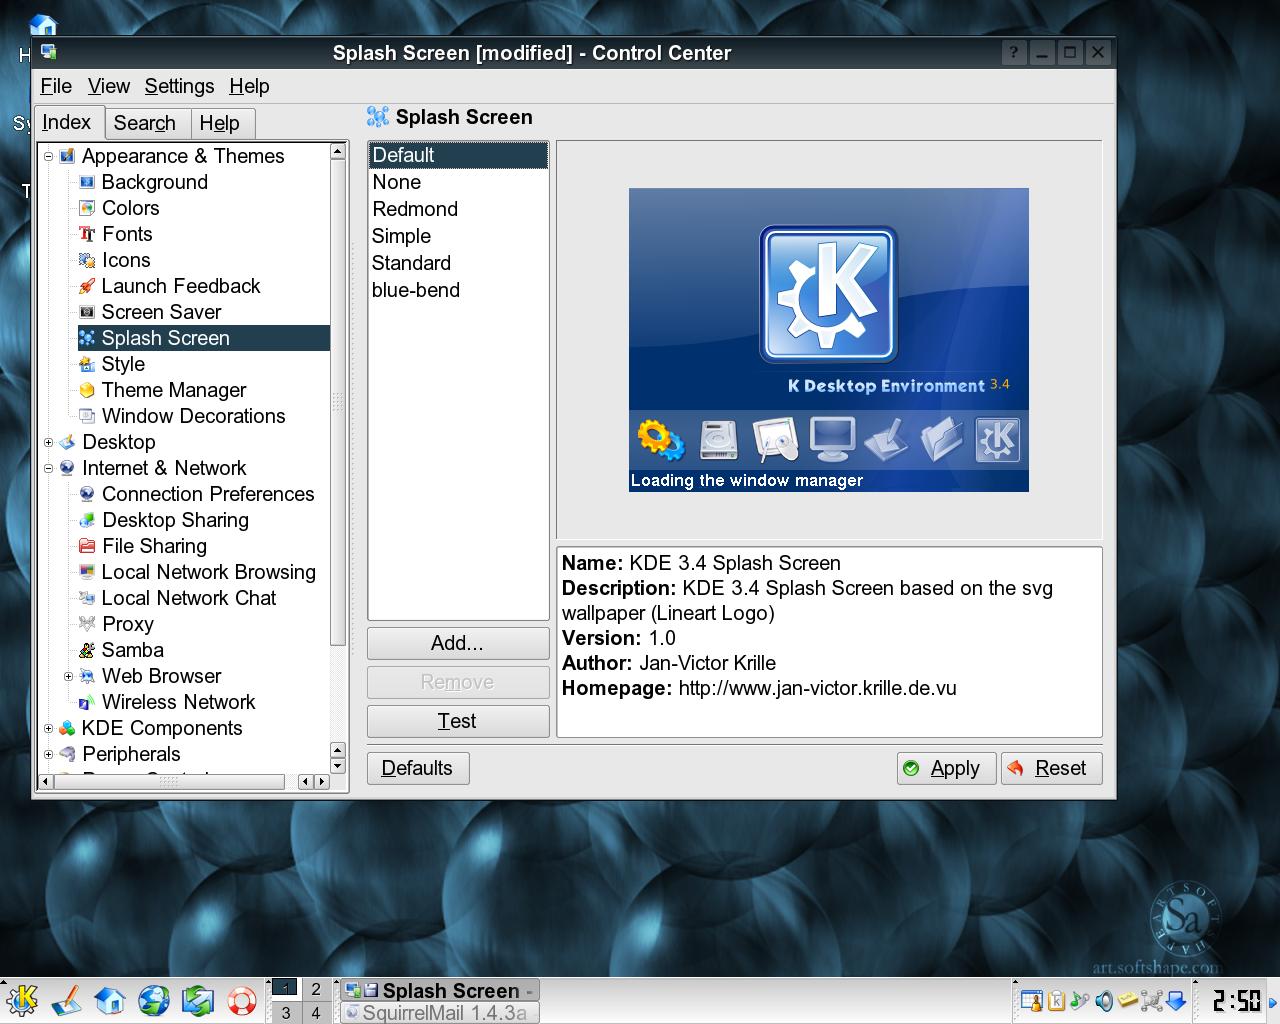
Task: Open the Klipper clipboard tray icon
Action: 1056,999
